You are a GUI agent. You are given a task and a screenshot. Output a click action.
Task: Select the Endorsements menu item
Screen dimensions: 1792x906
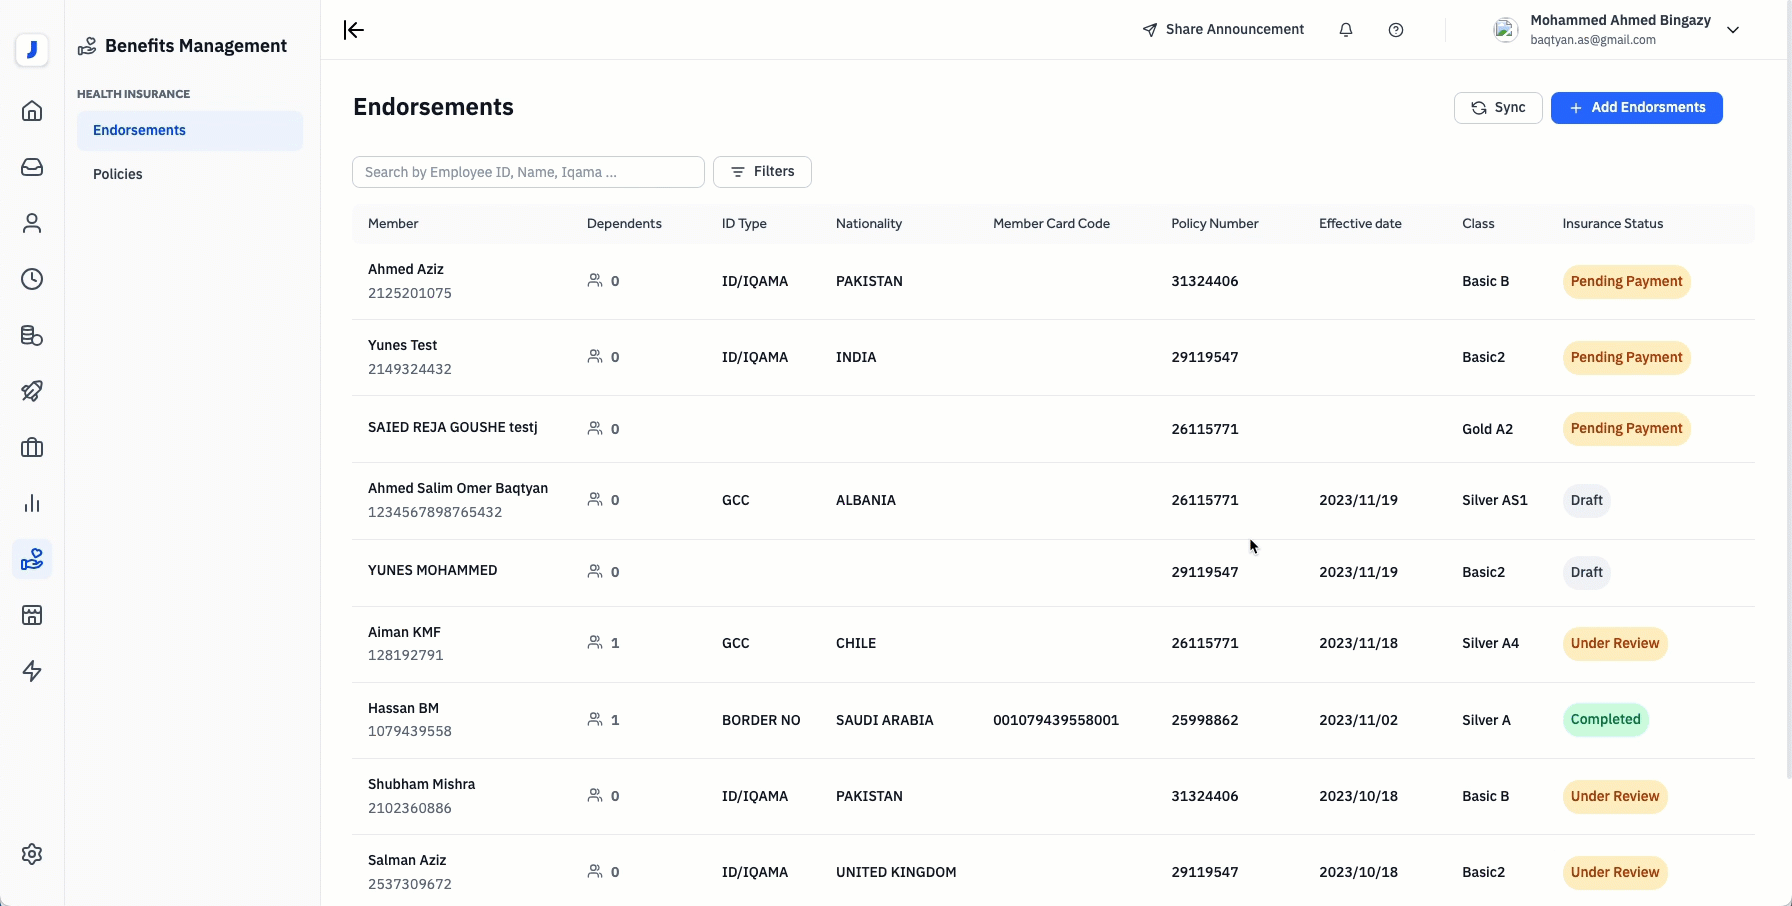tap(139, 130)
